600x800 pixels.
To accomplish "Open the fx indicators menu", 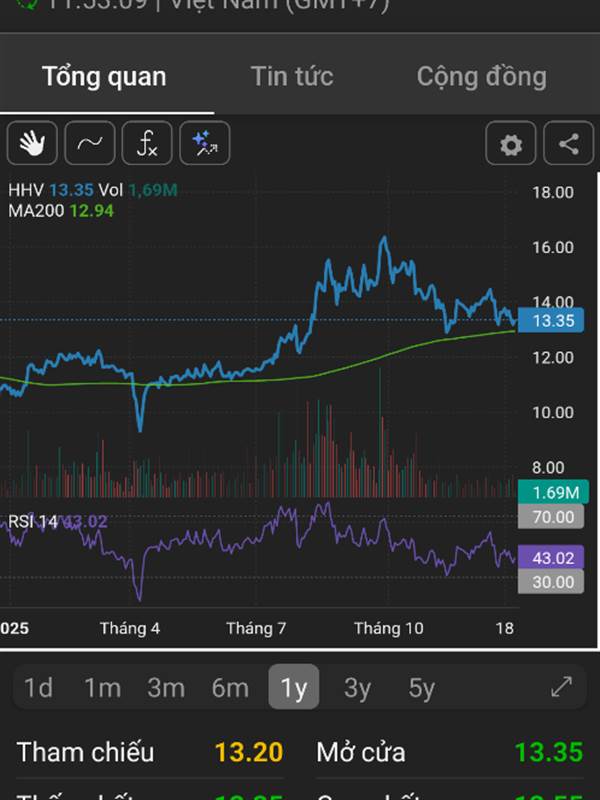I will click(147, 145).
